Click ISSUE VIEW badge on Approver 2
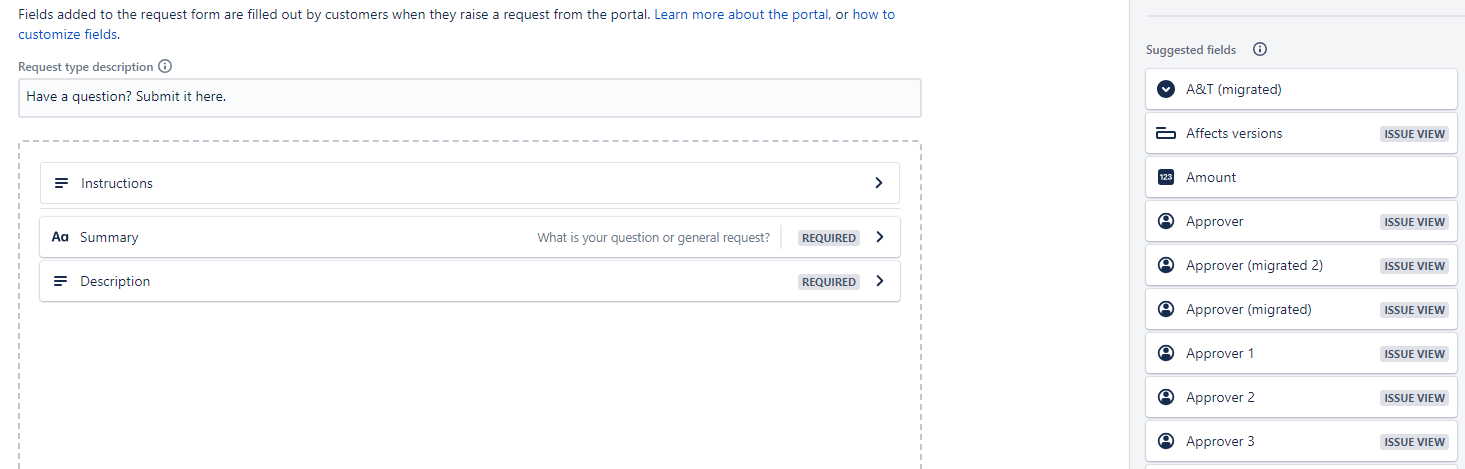1465x469 pixels. tap(1414, 398)
